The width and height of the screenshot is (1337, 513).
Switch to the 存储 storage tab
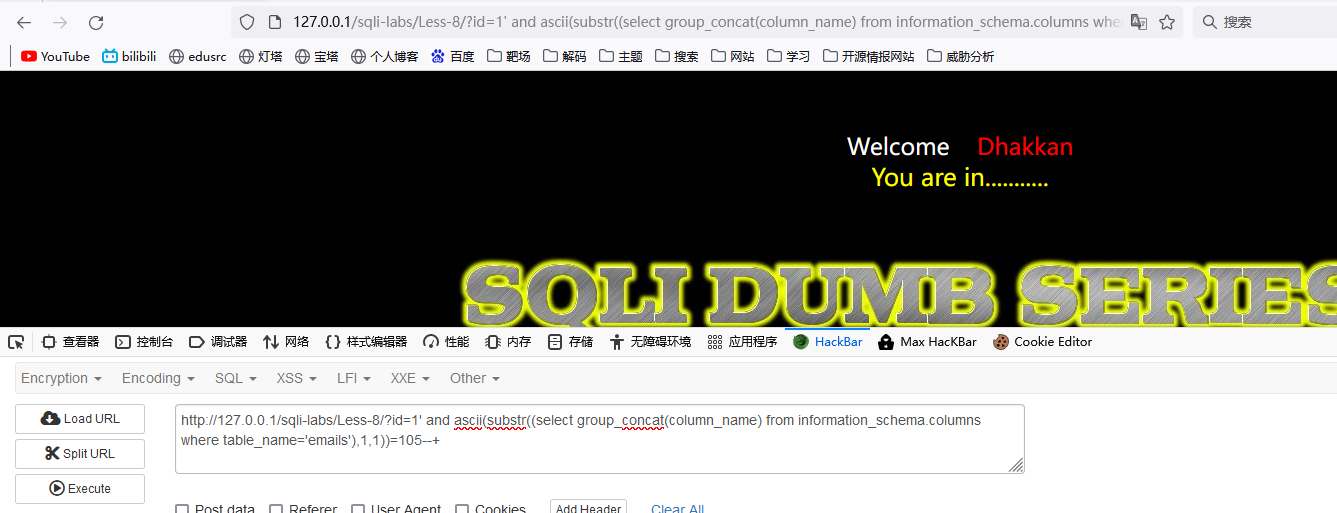click(570, 342)
